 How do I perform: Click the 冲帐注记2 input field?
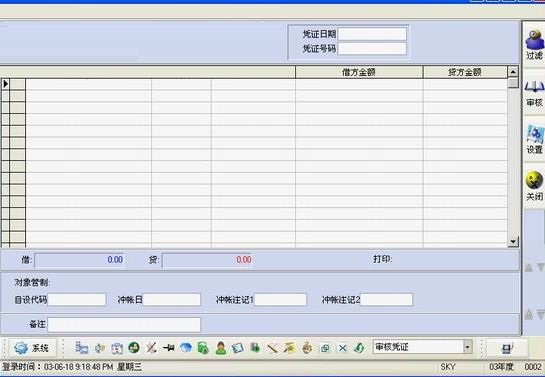[x=387, y=300]
